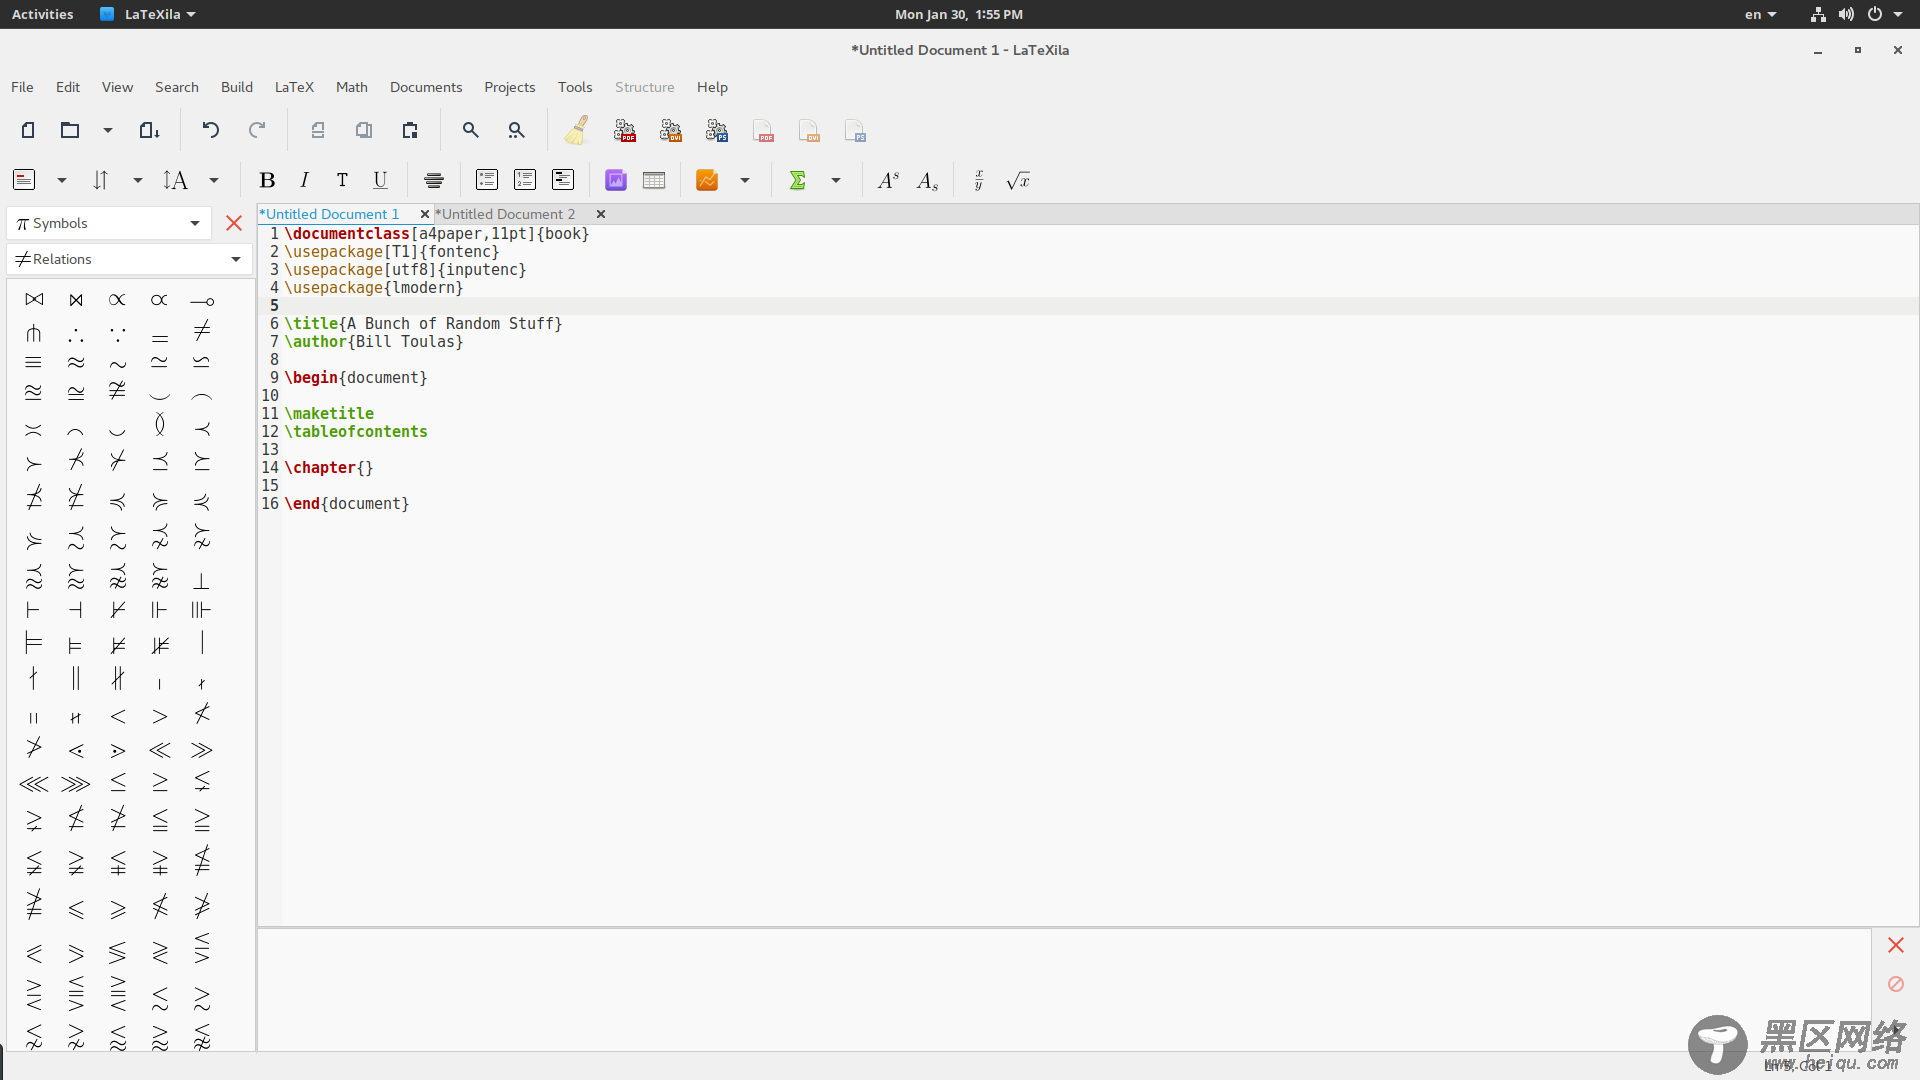1920x1080 pixels.
Task: Open the Build menu
Action: pos(237,87)
